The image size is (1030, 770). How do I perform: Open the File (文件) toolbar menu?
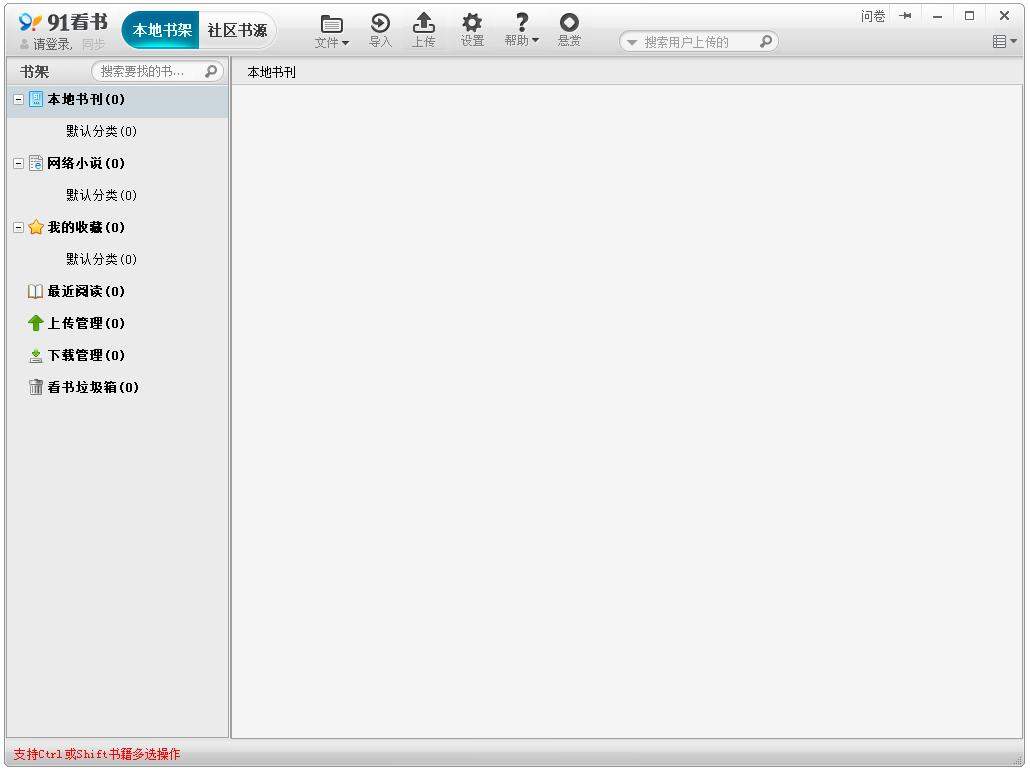click(x=331, y=30)
